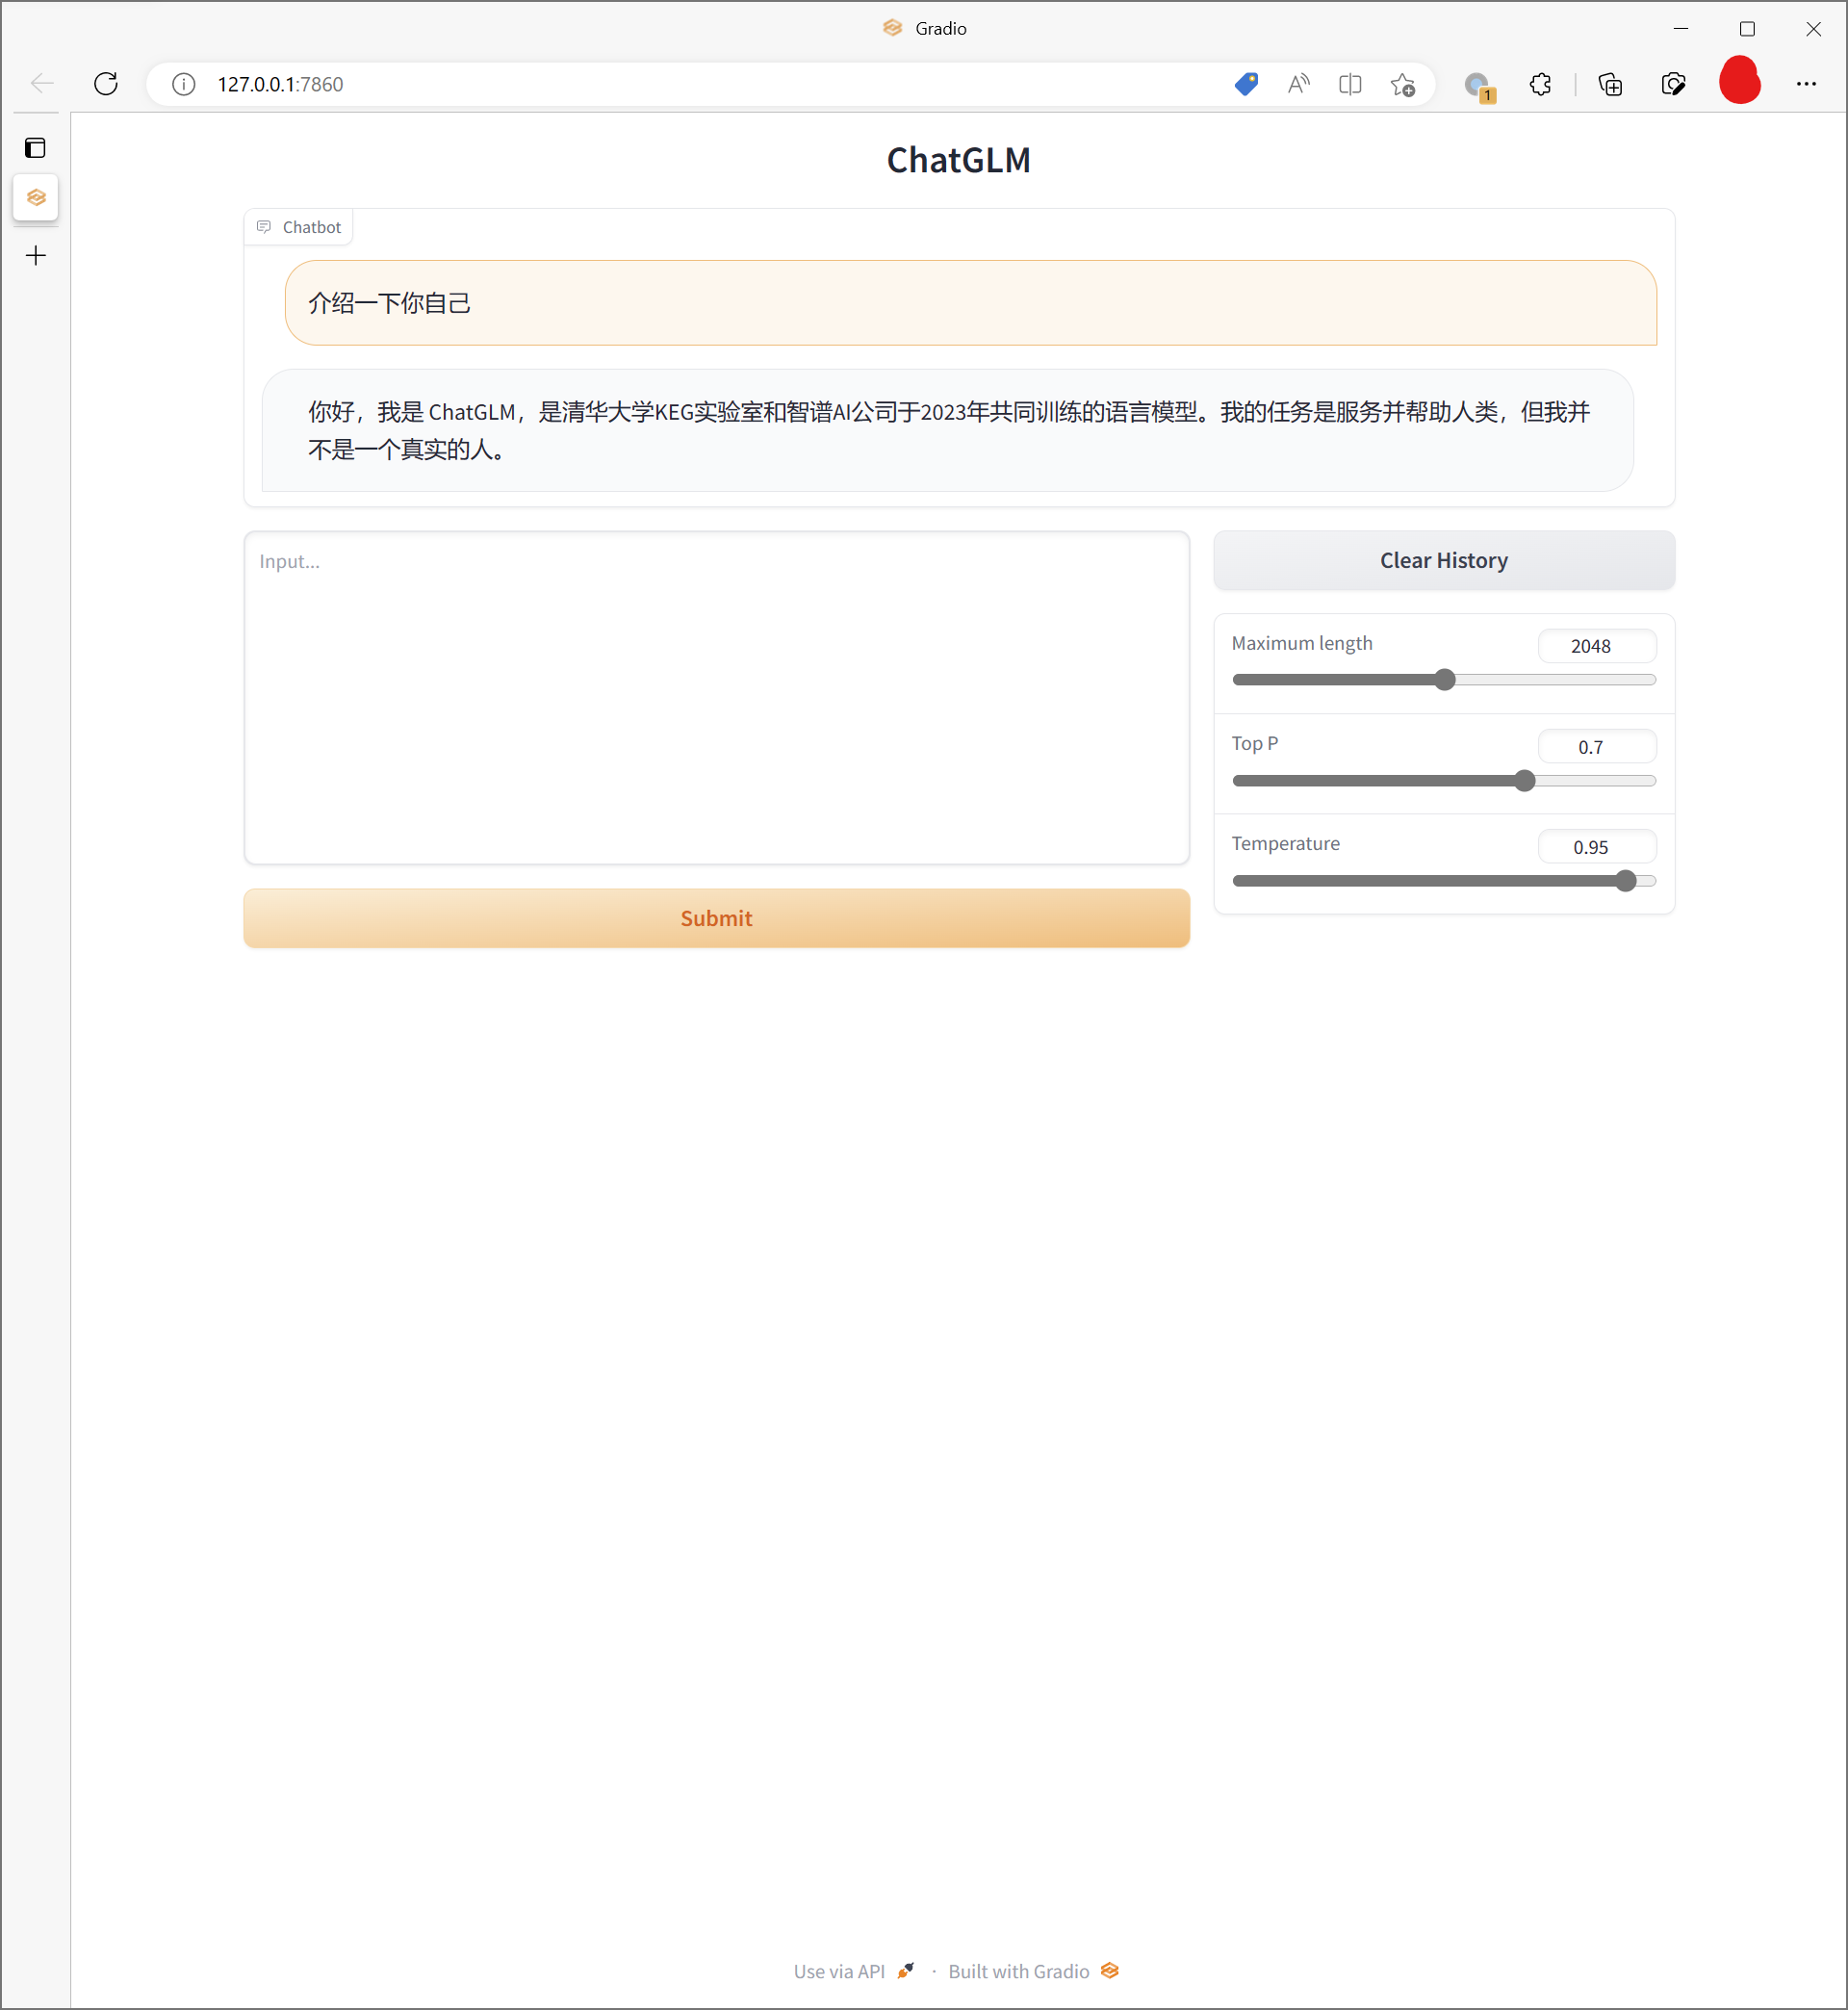The height and width of the screenshot is (2010, 1848).
Task: Open Settings and more ellipsis menu
Action: [x=1806, y=84]
